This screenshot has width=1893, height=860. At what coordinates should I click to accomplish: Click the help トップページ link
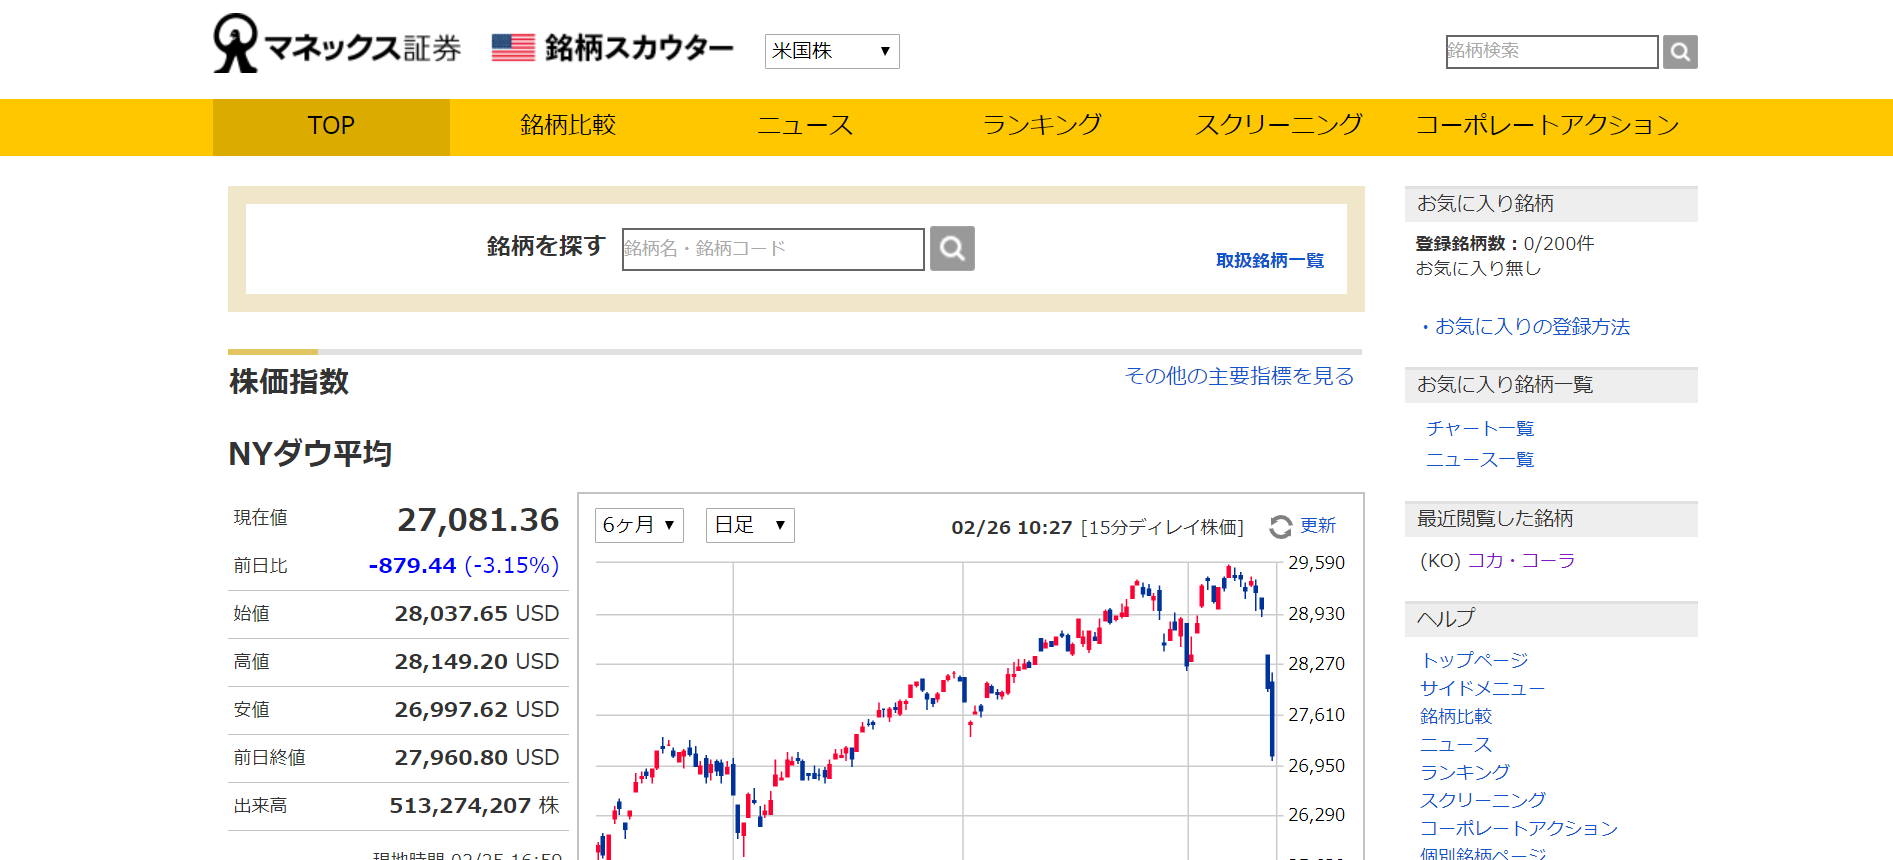point(1474,660)
